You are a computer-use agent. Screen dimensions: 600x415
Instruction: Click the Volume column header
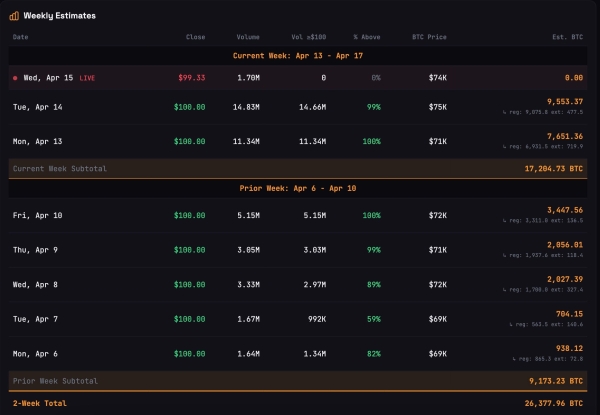248,37
